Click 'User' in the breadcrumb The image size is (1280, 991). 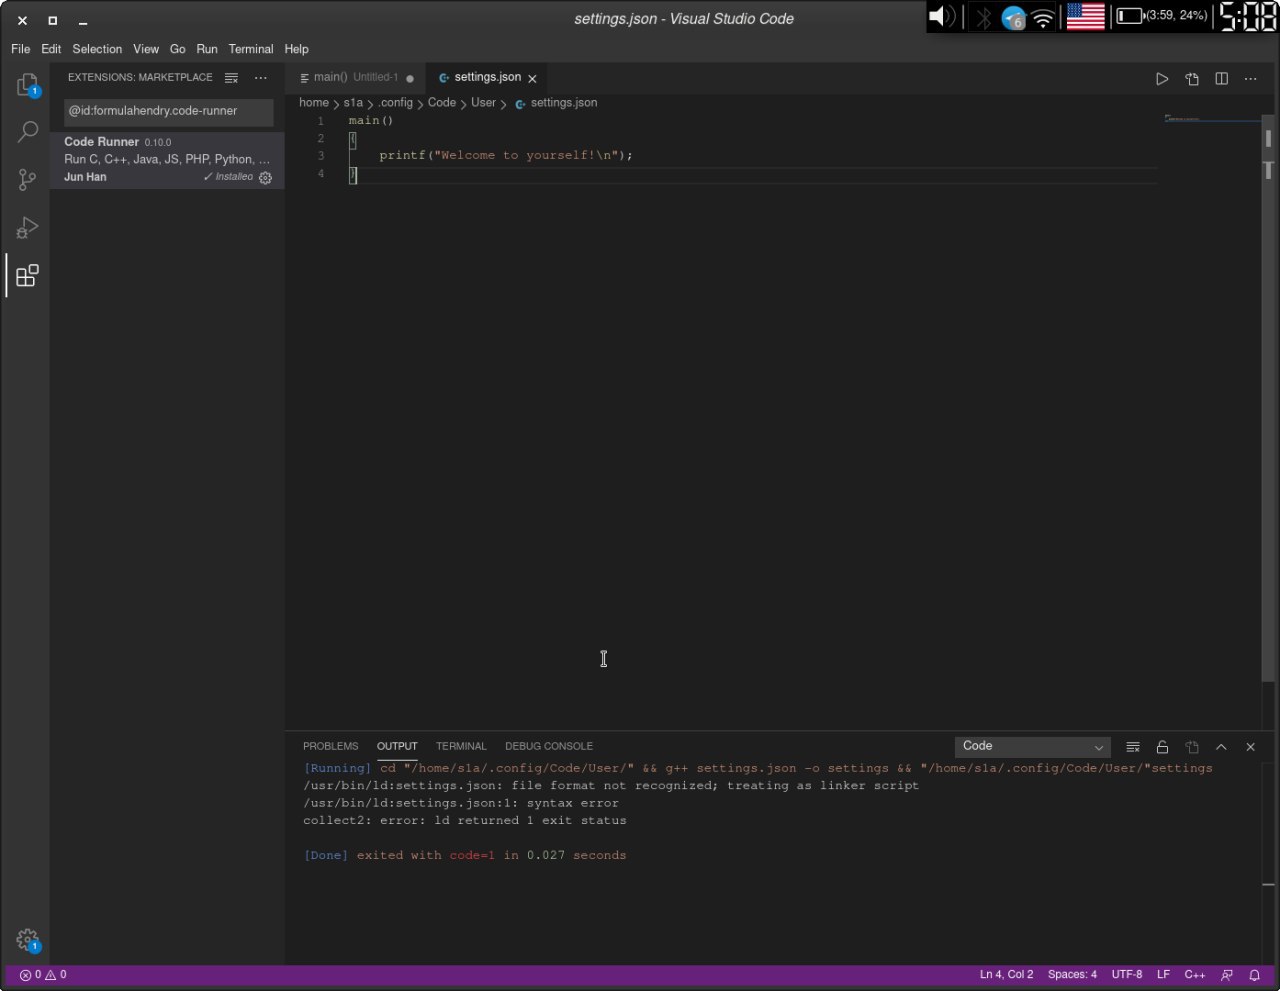(483, 103)
